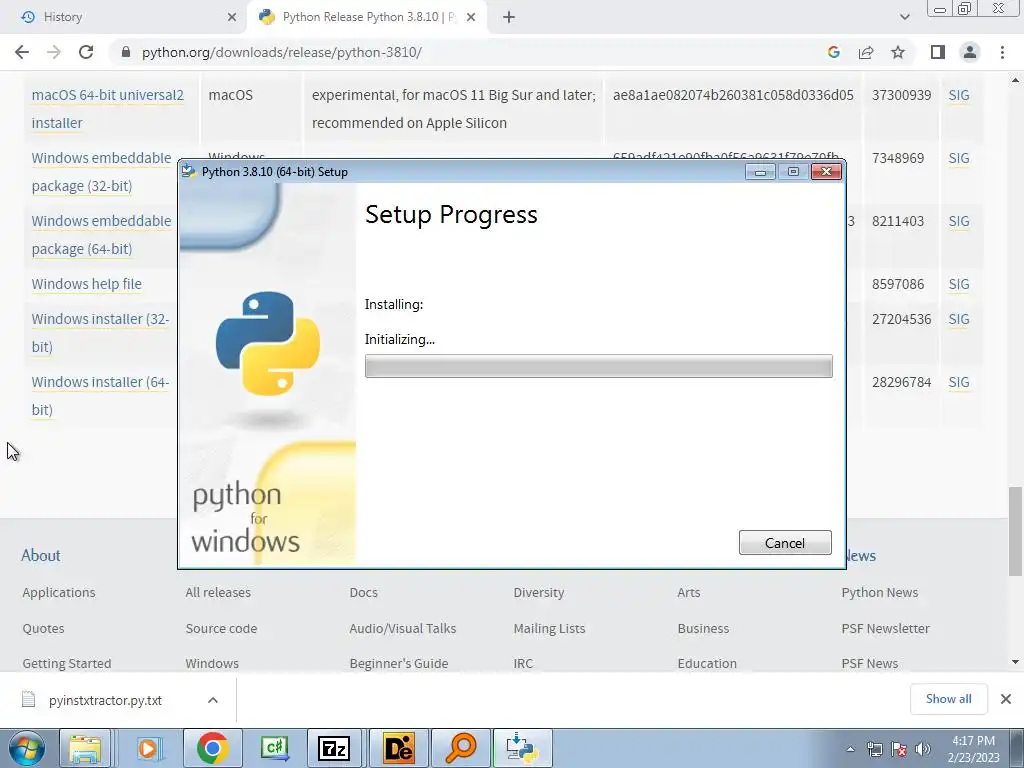Open All releases footer link
Viewport: 1024px width, 768px height.
218,593
